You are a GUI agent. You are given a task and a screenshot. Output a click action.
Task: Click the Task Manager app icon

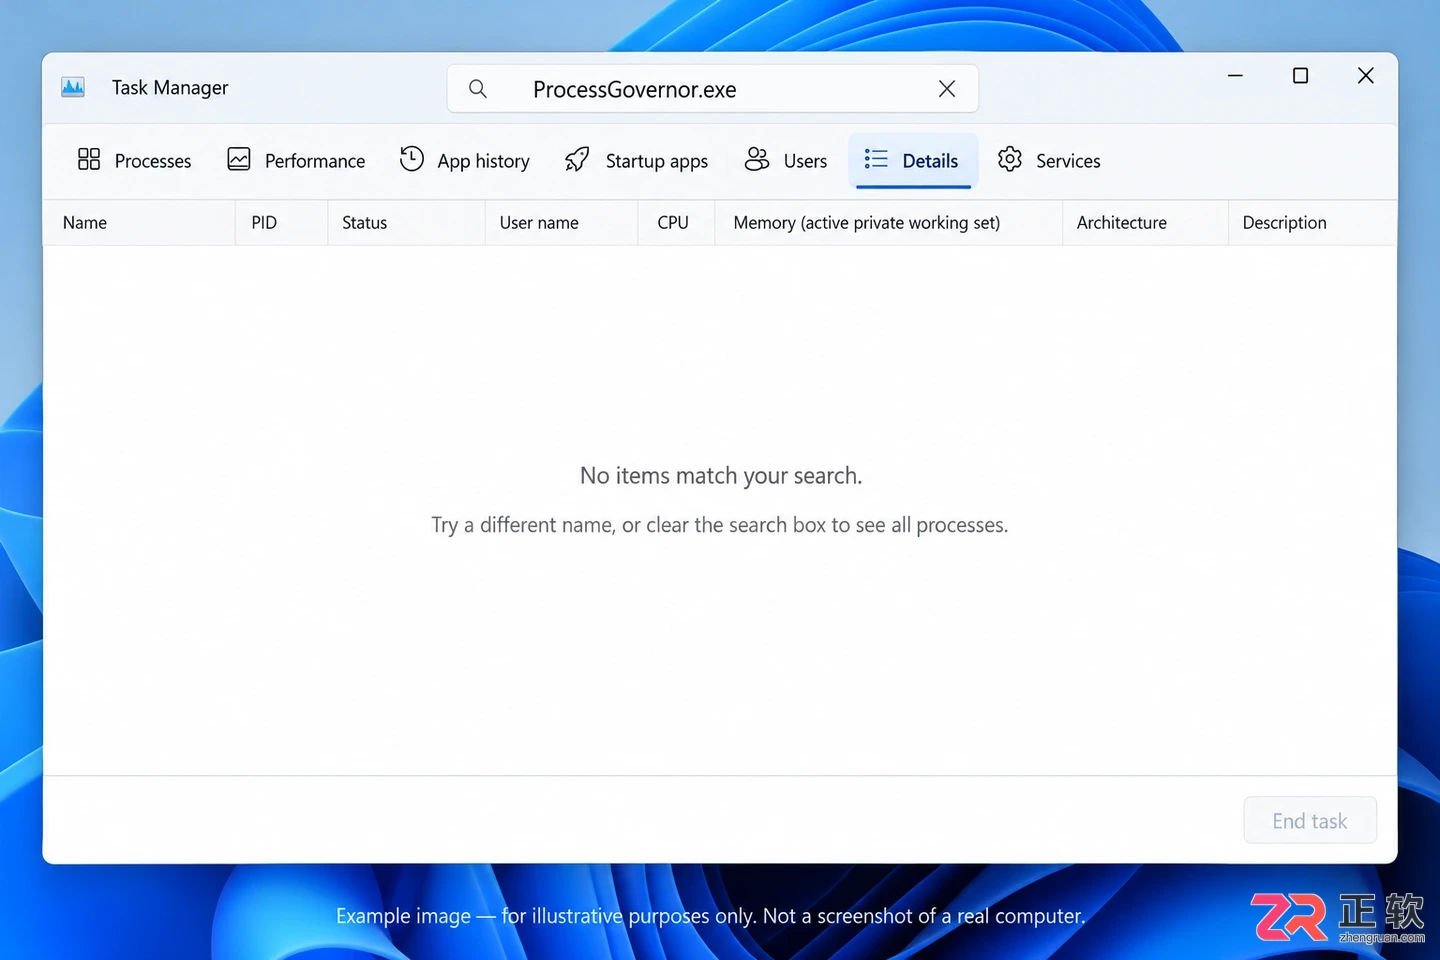coord(73,87)
